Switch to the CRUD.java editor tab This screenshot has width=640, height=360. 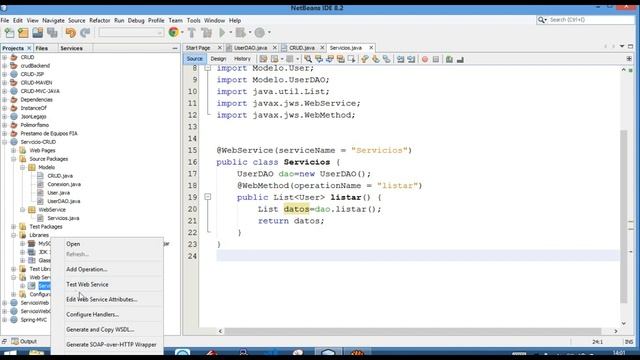(x=302, y=48)
